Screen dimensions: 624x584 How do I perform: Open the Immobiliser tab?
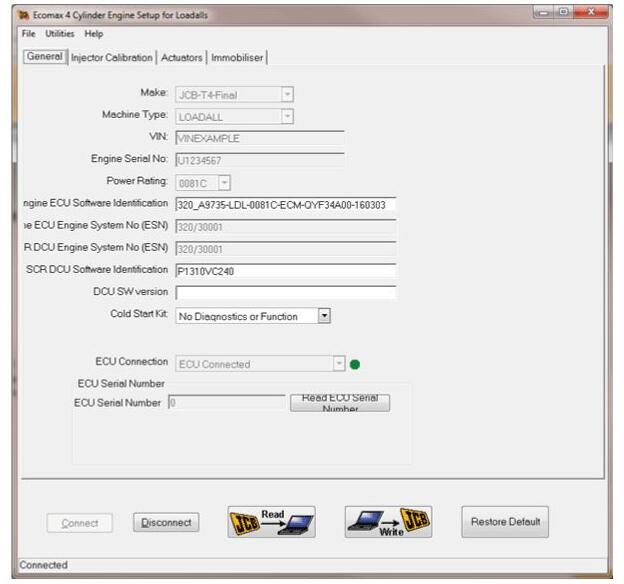pyautogui.click(x=237, y=58)
